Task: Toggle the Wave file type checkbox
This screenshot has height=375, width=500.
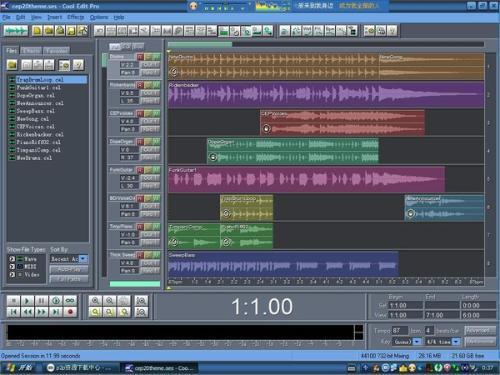Action: [x=12, y=259]
